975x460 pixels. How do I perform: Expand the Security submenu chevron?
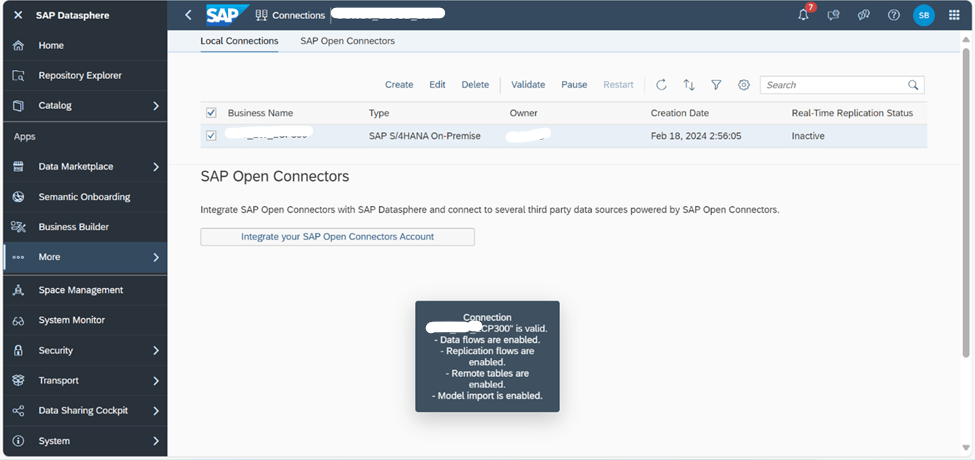point(156,351)
